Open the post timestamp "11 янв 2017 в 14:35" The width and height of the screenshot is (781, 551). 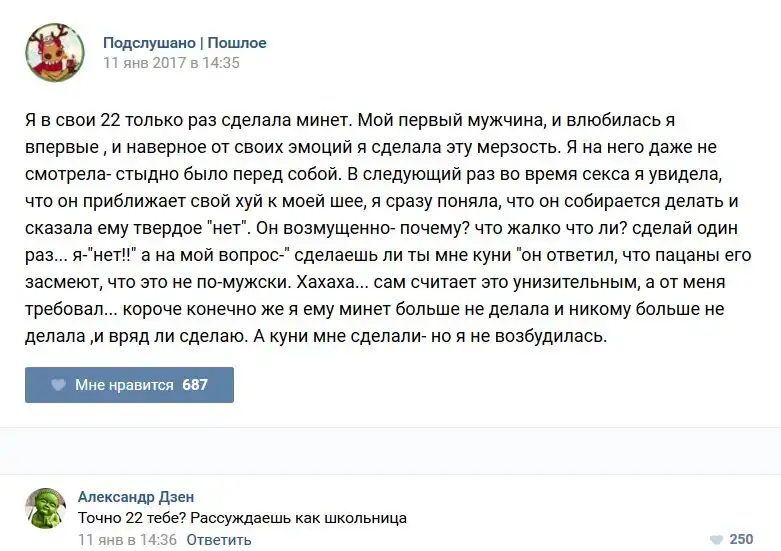pos(171,62)
